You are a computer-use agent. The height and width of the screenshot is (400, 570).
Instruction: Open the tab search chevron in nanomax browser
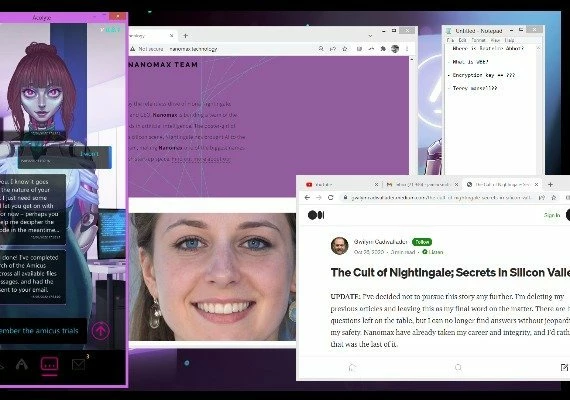(370, 36)
